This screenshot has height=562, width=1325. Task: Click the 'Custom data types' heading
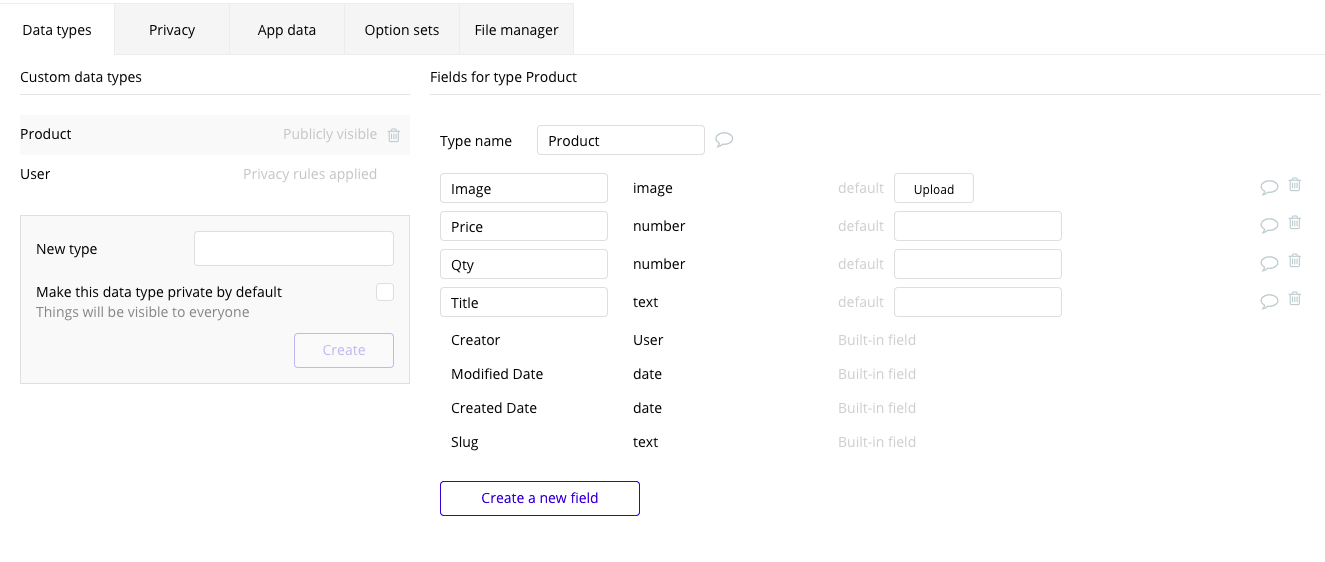(81, 77)
